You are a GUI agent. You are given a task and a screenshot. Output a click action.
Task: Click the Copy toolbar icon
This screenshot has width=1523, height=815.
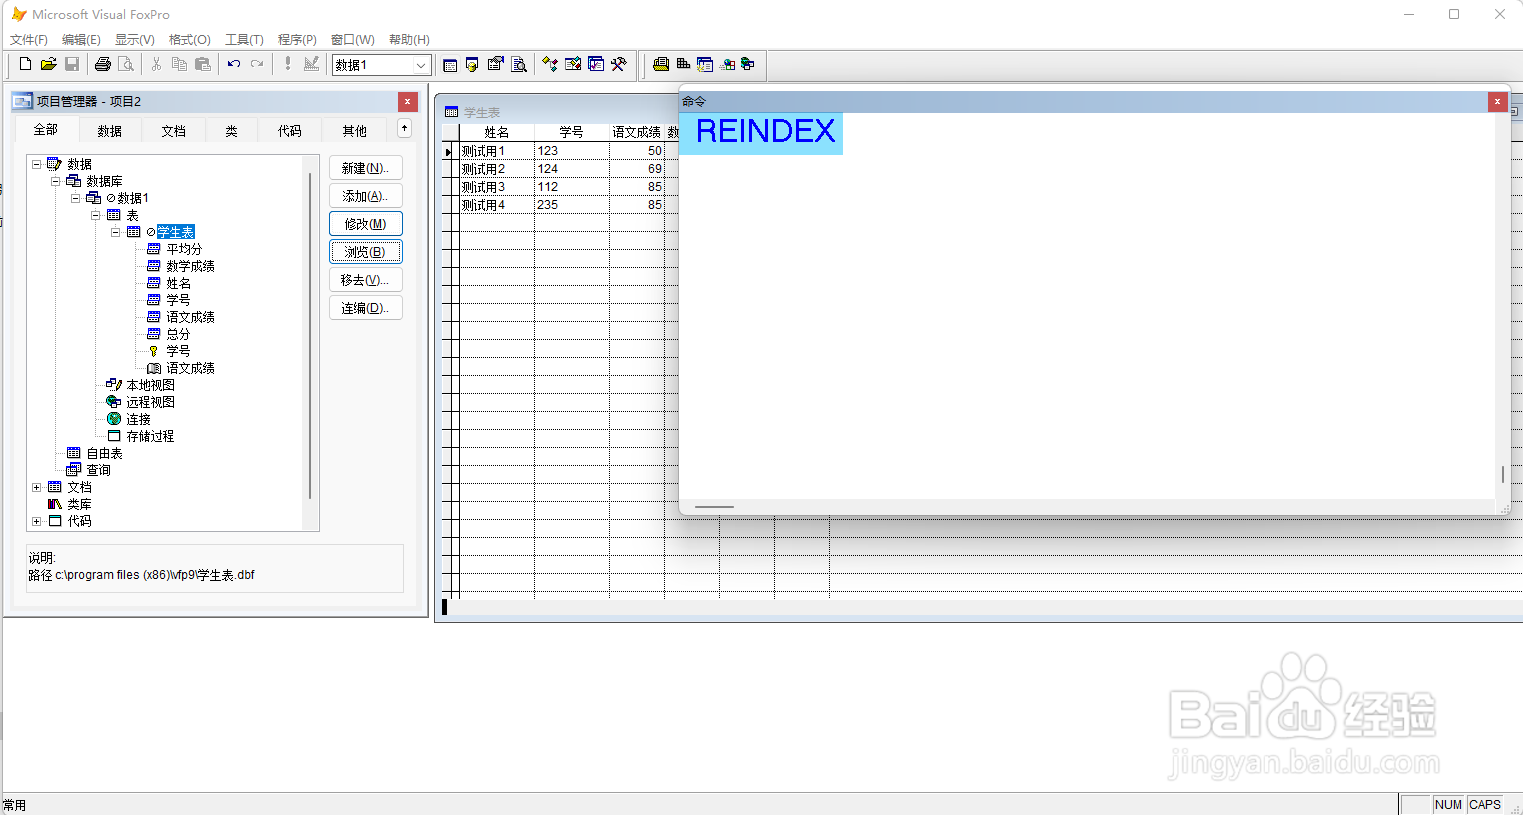pyautogui.click(x=179, y=64)
